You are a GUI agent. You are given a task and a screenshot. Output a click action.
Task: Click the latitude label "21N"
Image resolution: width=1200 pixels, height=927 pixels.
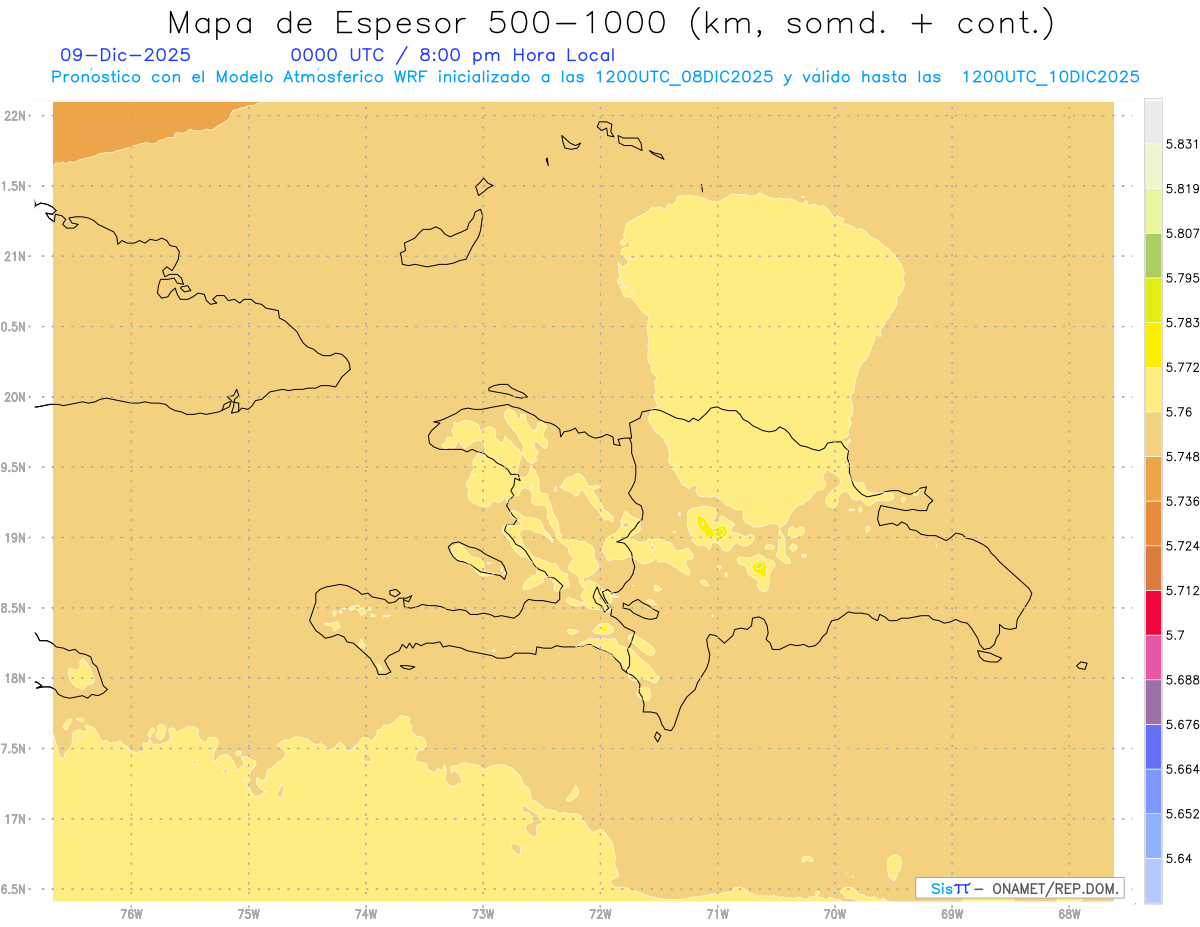15,256
